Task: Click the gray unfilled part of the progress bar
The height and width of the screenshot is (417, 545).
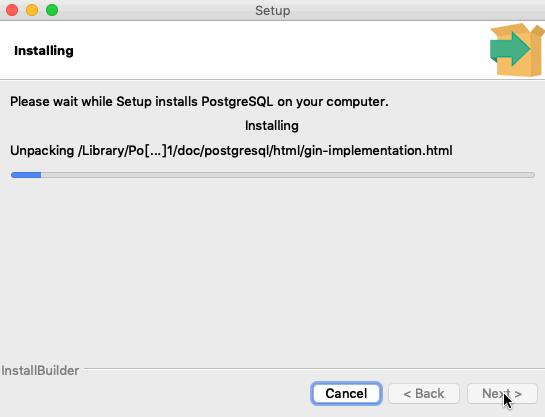Action: (288, 175)
